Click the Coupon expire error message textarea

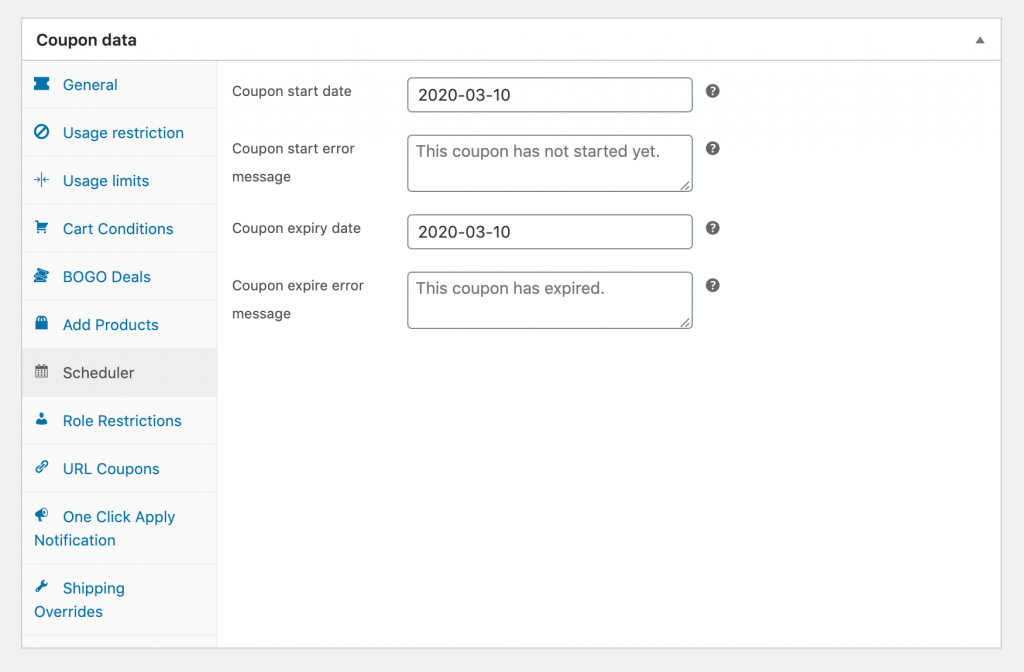[x=549, y=300]
